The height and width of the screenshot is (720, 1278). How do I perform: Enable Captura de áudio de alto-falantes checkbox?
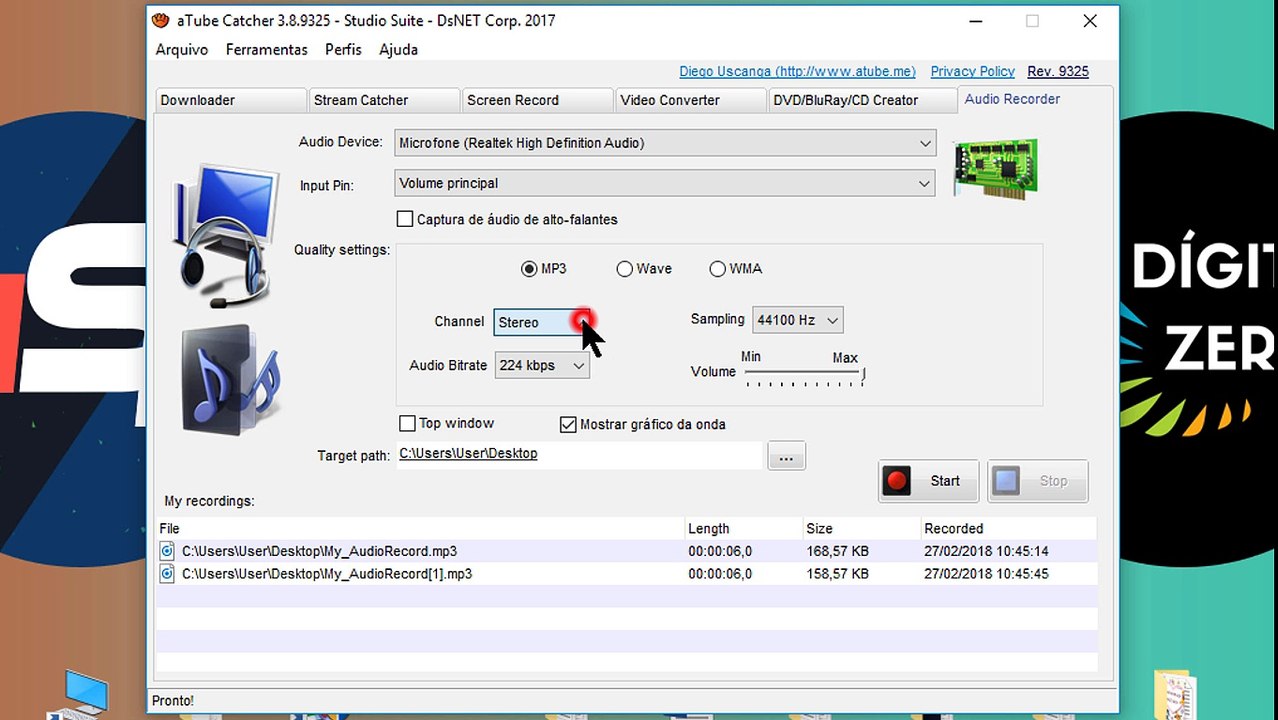405,219
